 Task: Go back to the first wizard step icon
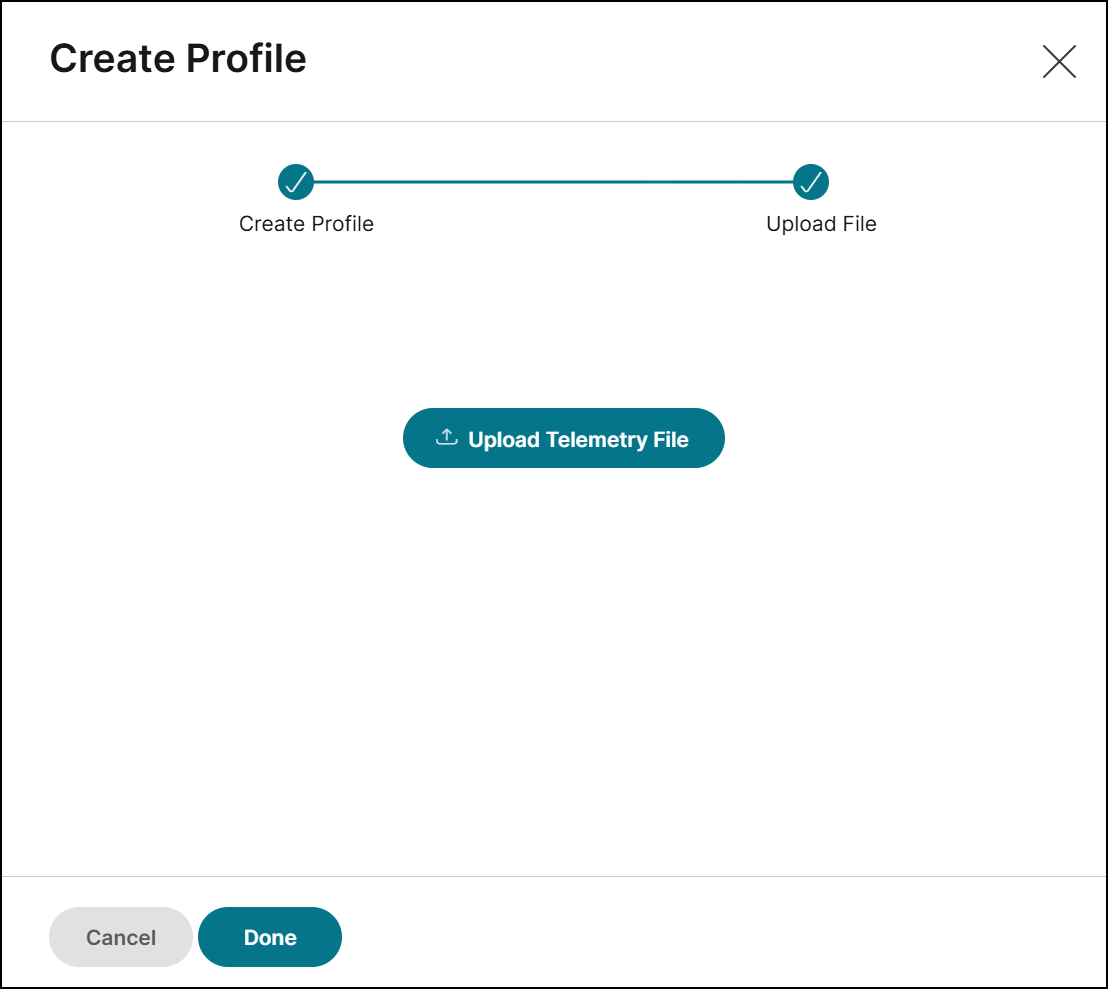(296, 182)
